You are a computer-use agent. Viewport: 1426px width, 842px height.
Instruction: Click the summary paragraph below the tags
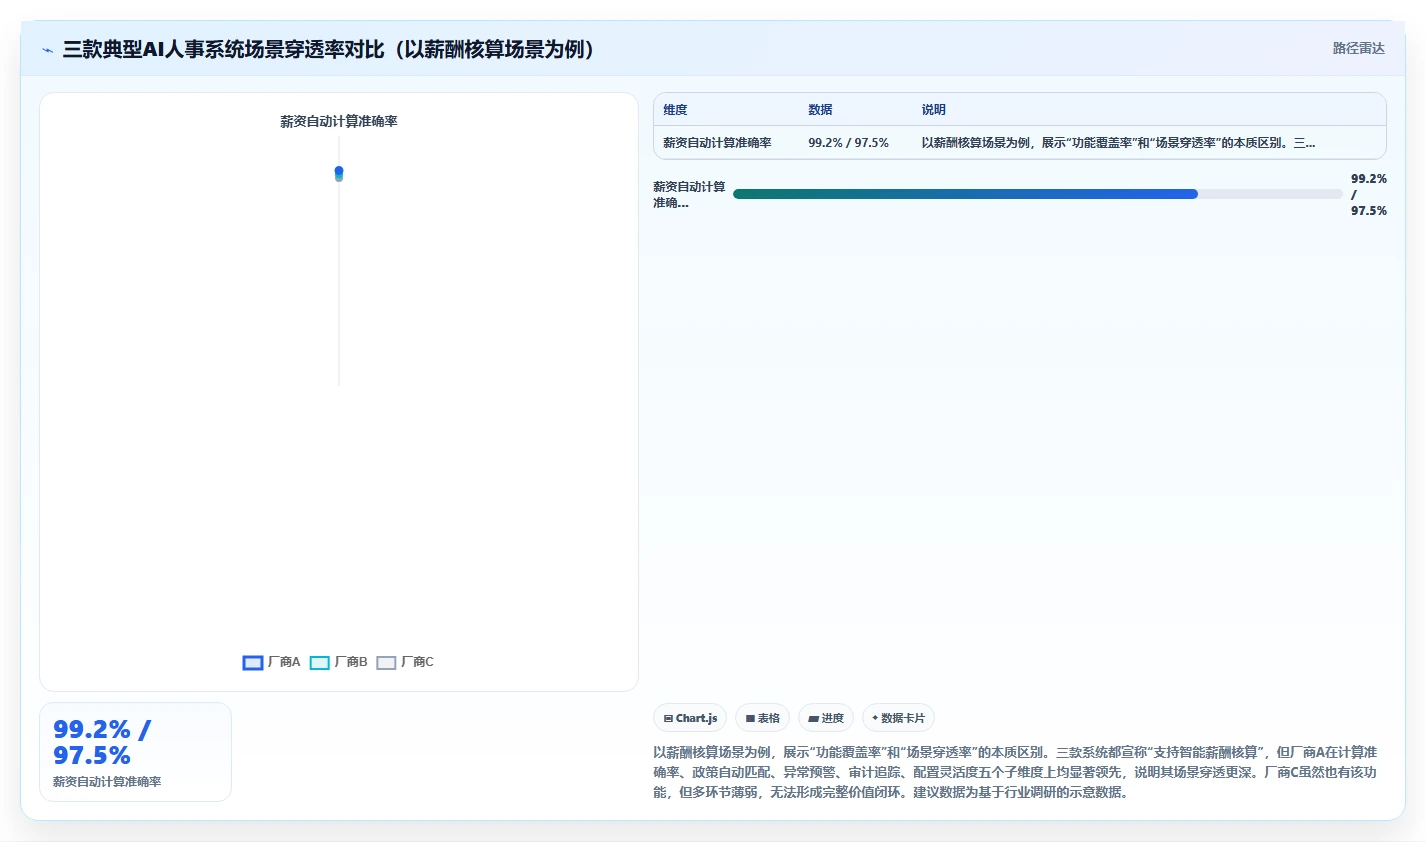[x=1015, y=772]
